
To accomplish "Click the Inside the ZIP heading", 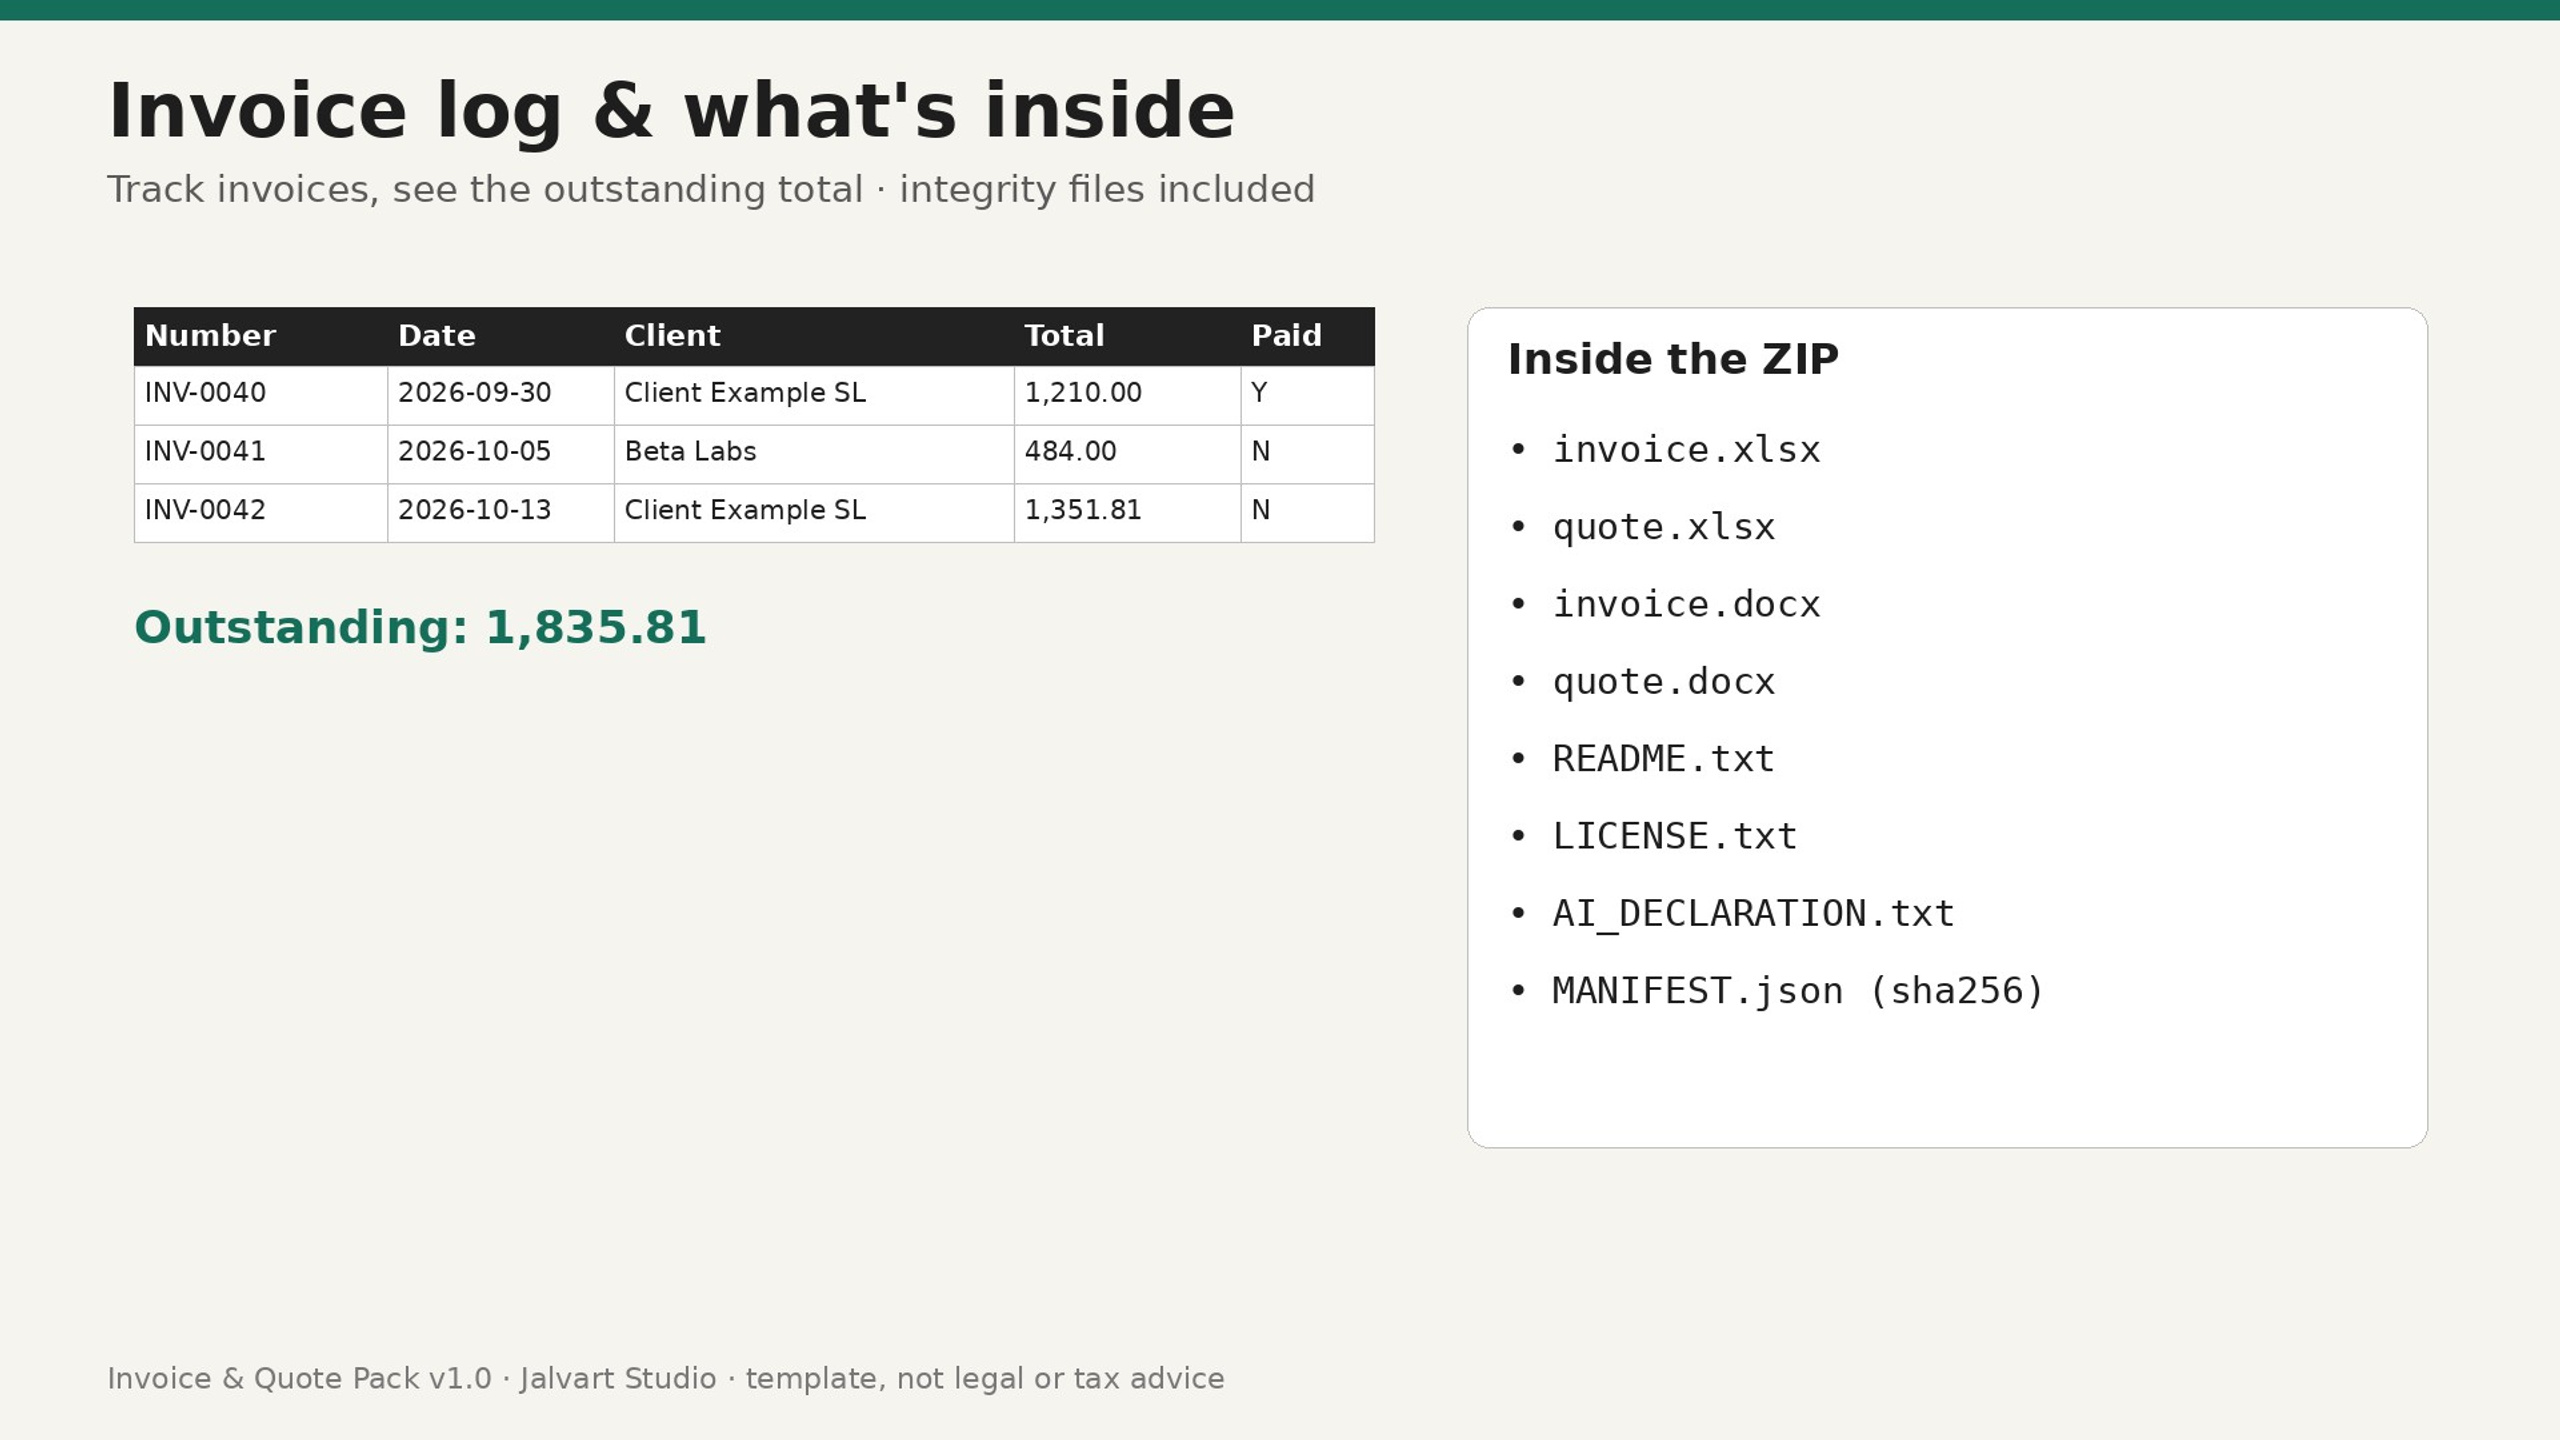I will pyautogui.click(x=1673, y=360).
